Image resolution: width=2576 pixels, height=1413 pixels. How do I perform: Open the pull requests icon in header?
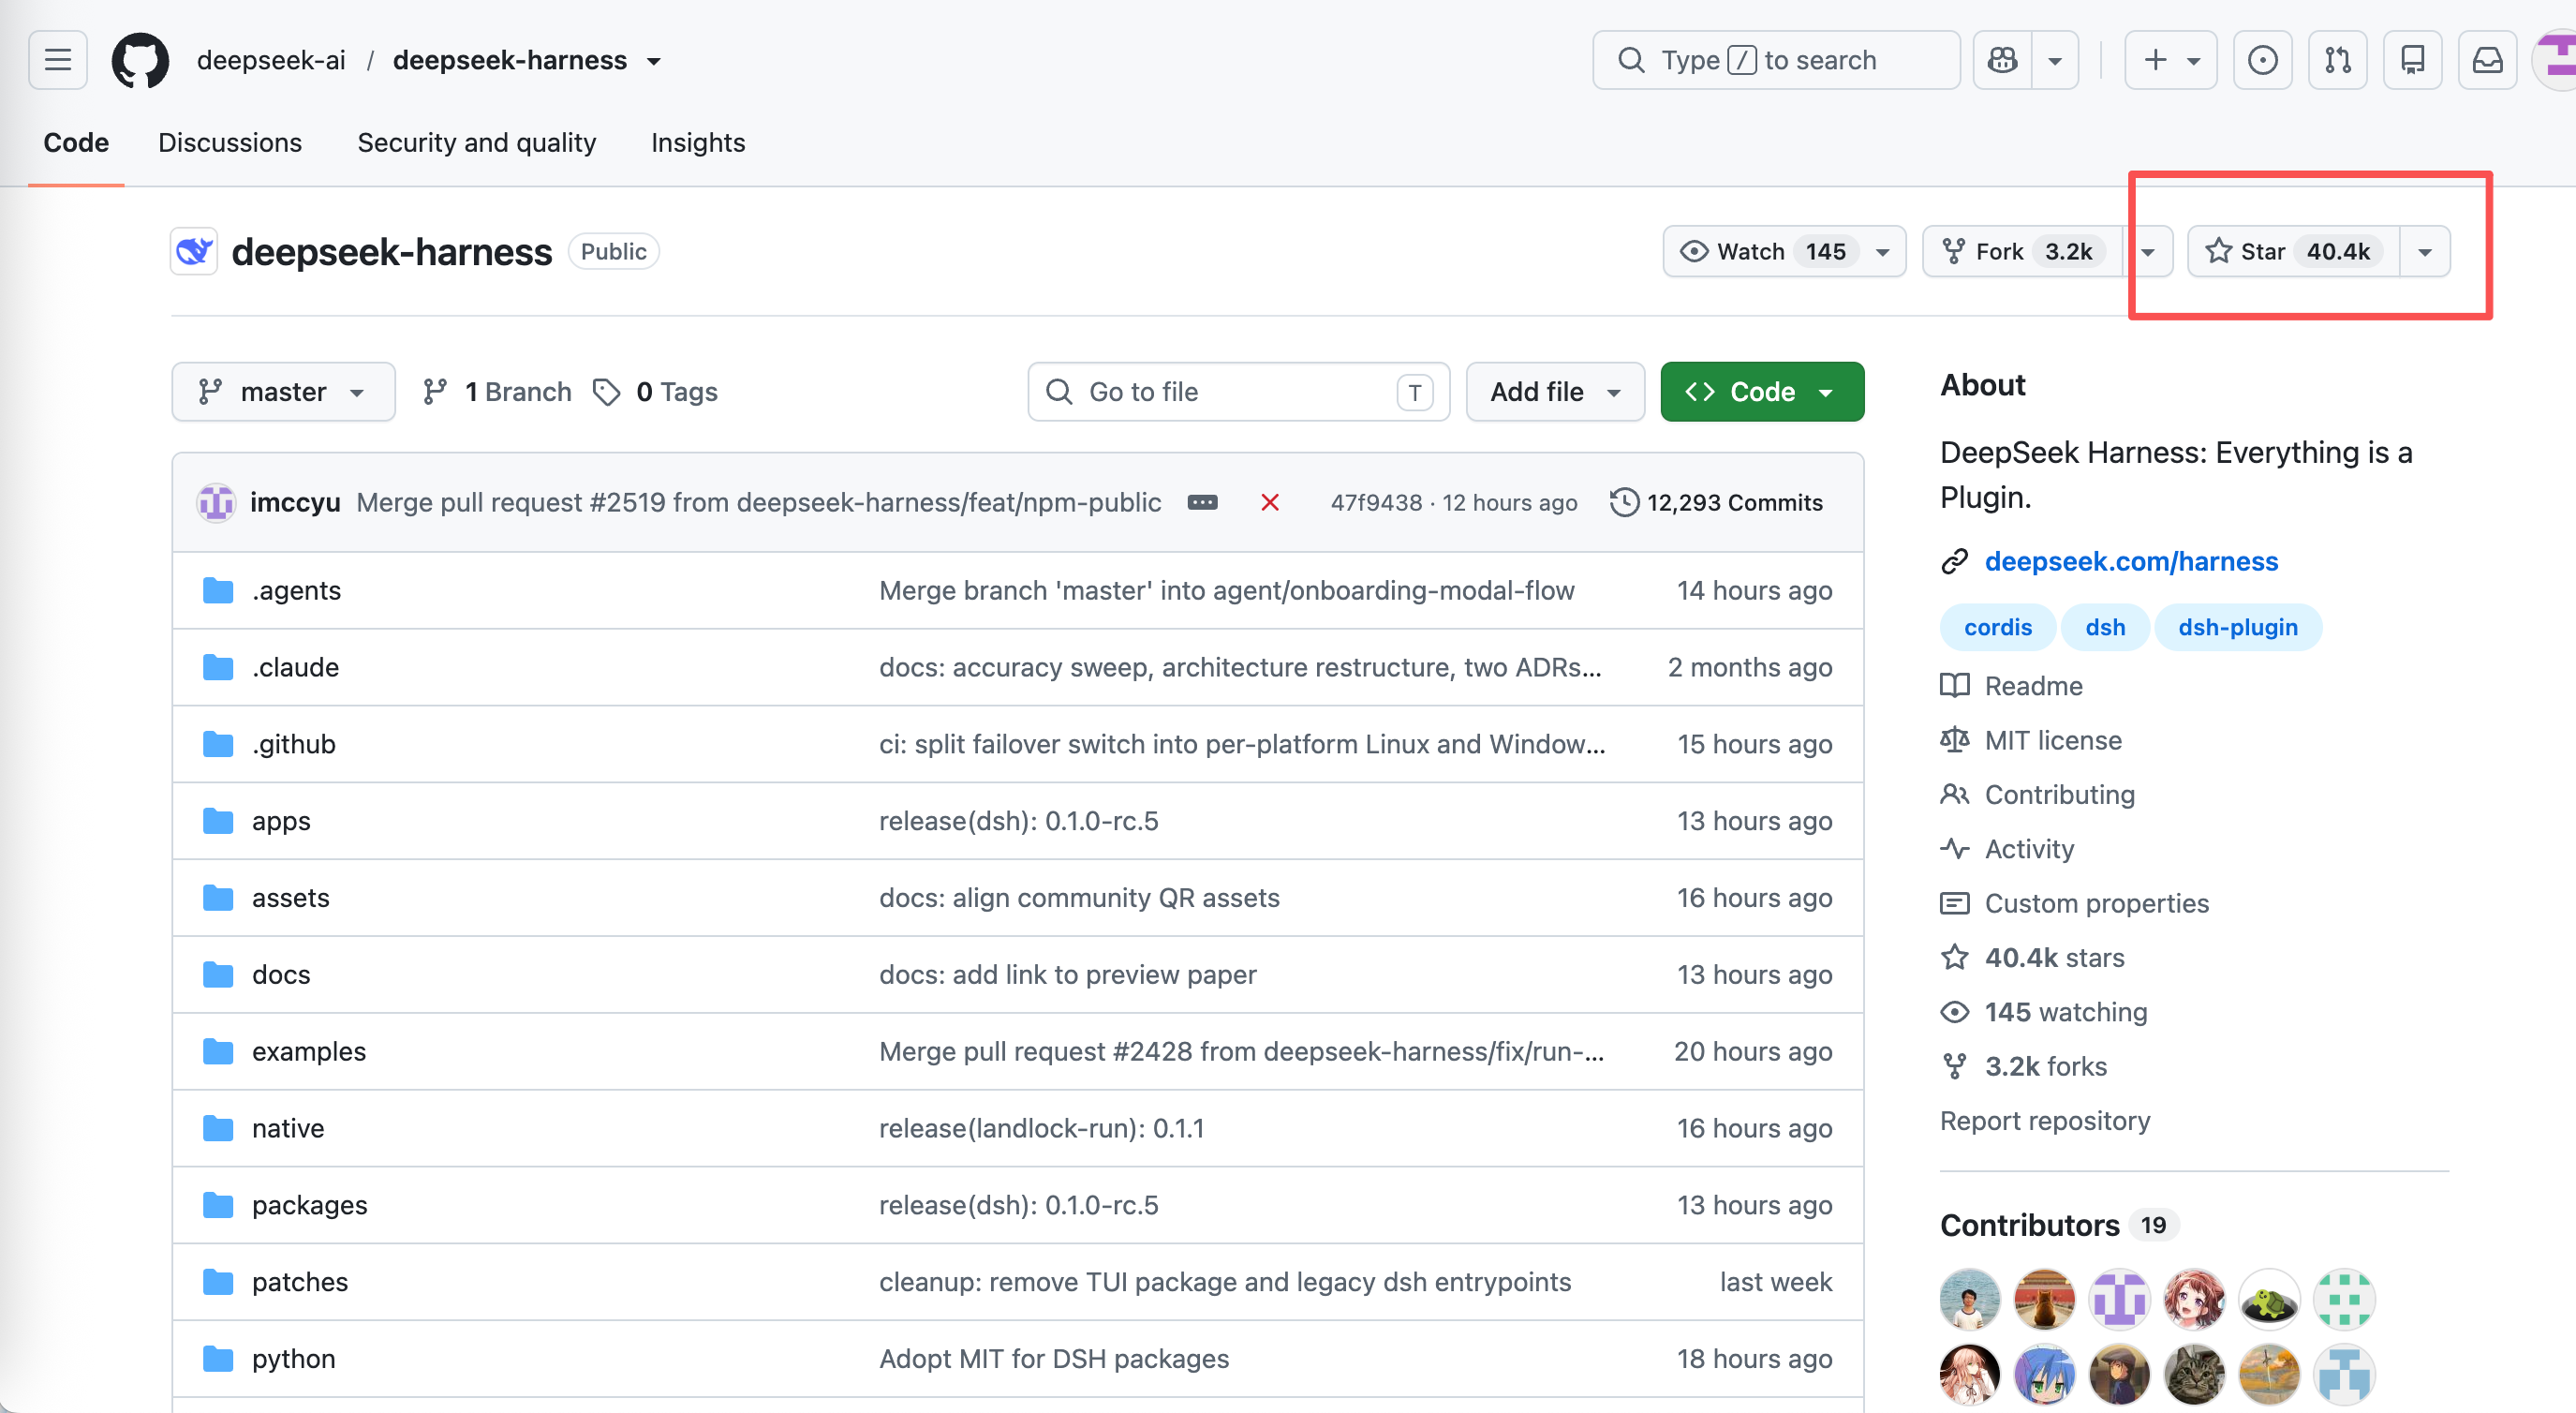coord(2337,60)
